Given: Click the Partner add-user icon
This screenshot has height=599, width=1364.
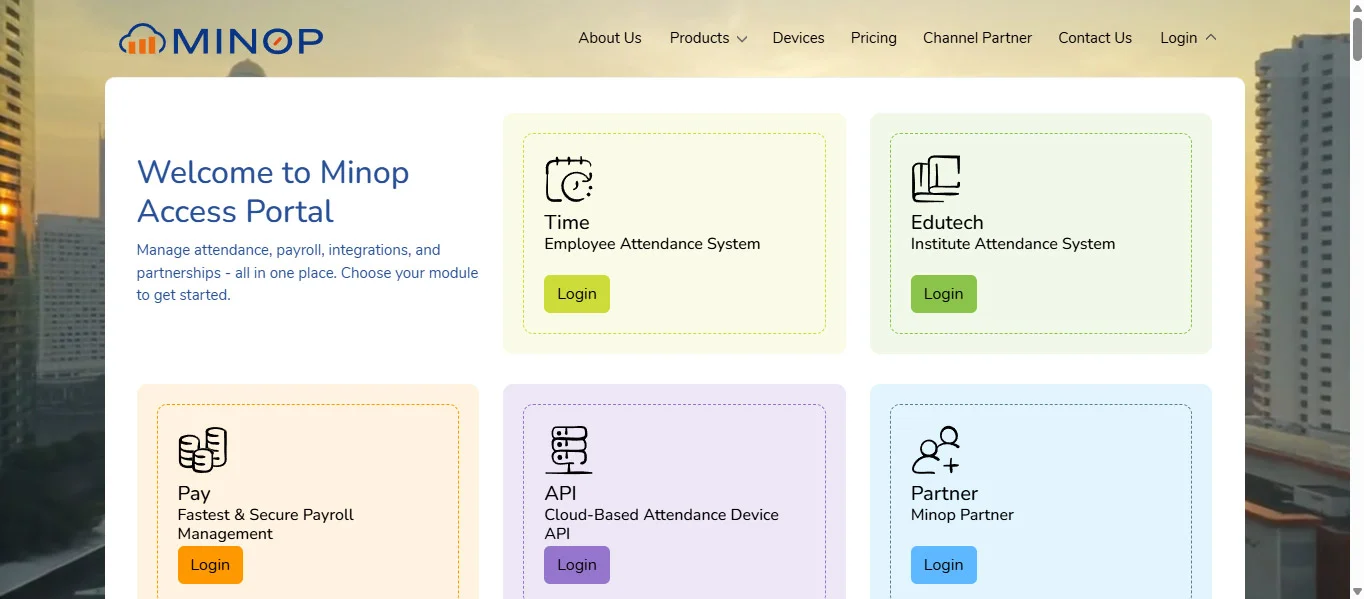Looking at the screenshot, I should tap(935, 450).
